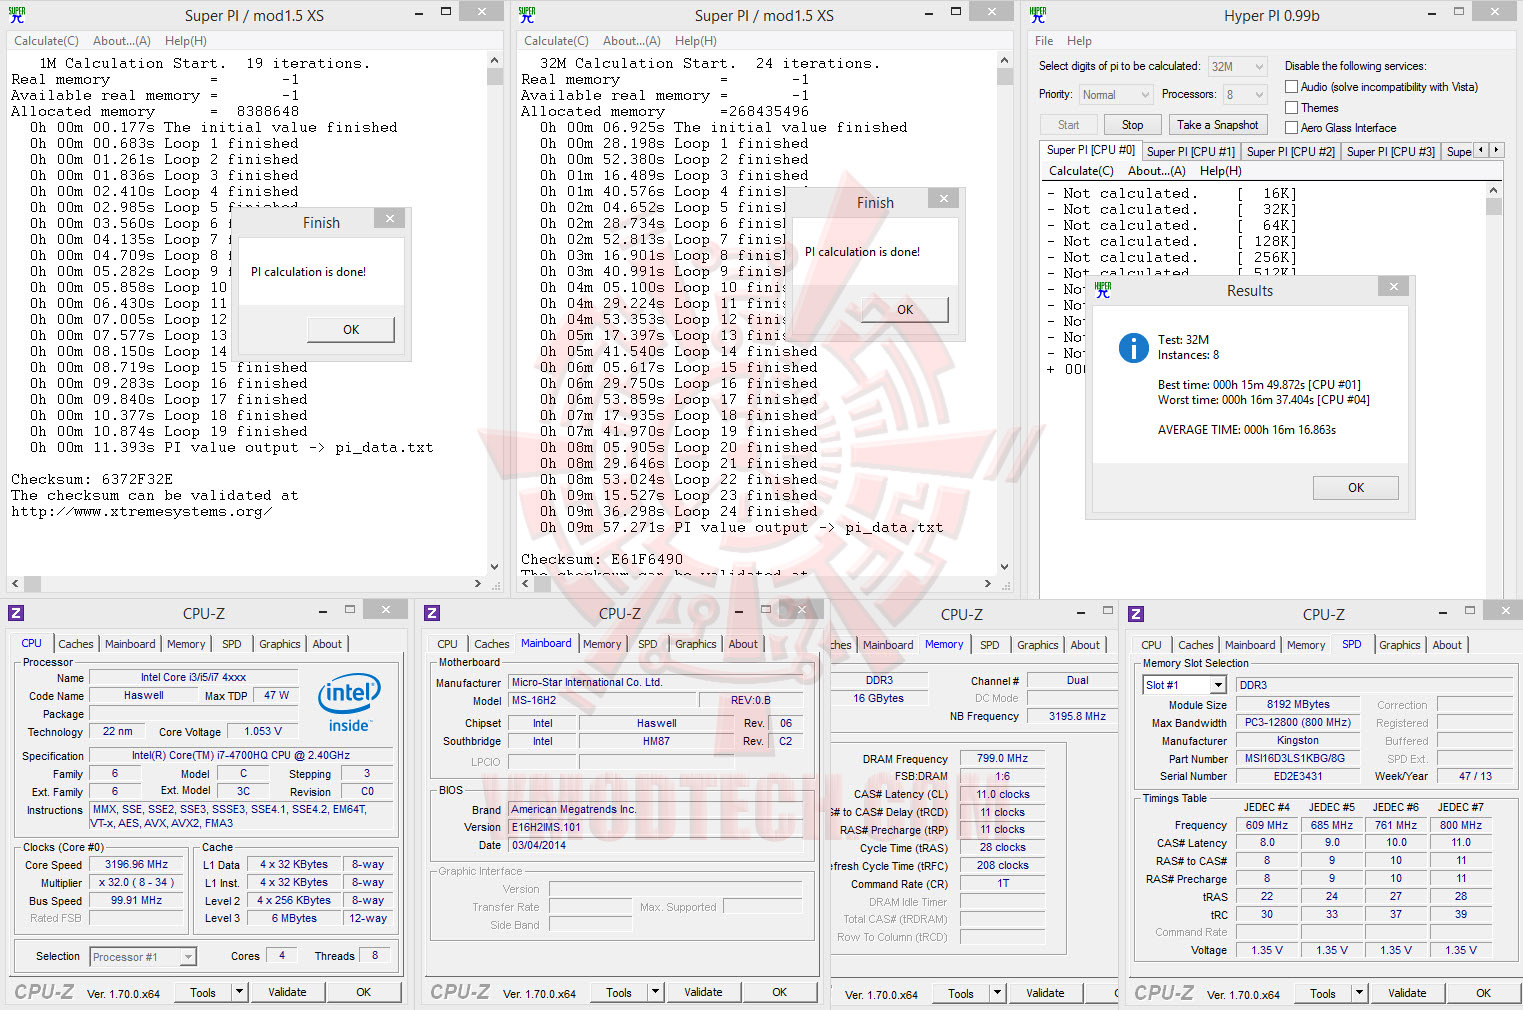Screen dimensions: 1523x1010
Task: Open Graphics tab in CPU-Z Motherboard window
Action: [695, 644]
